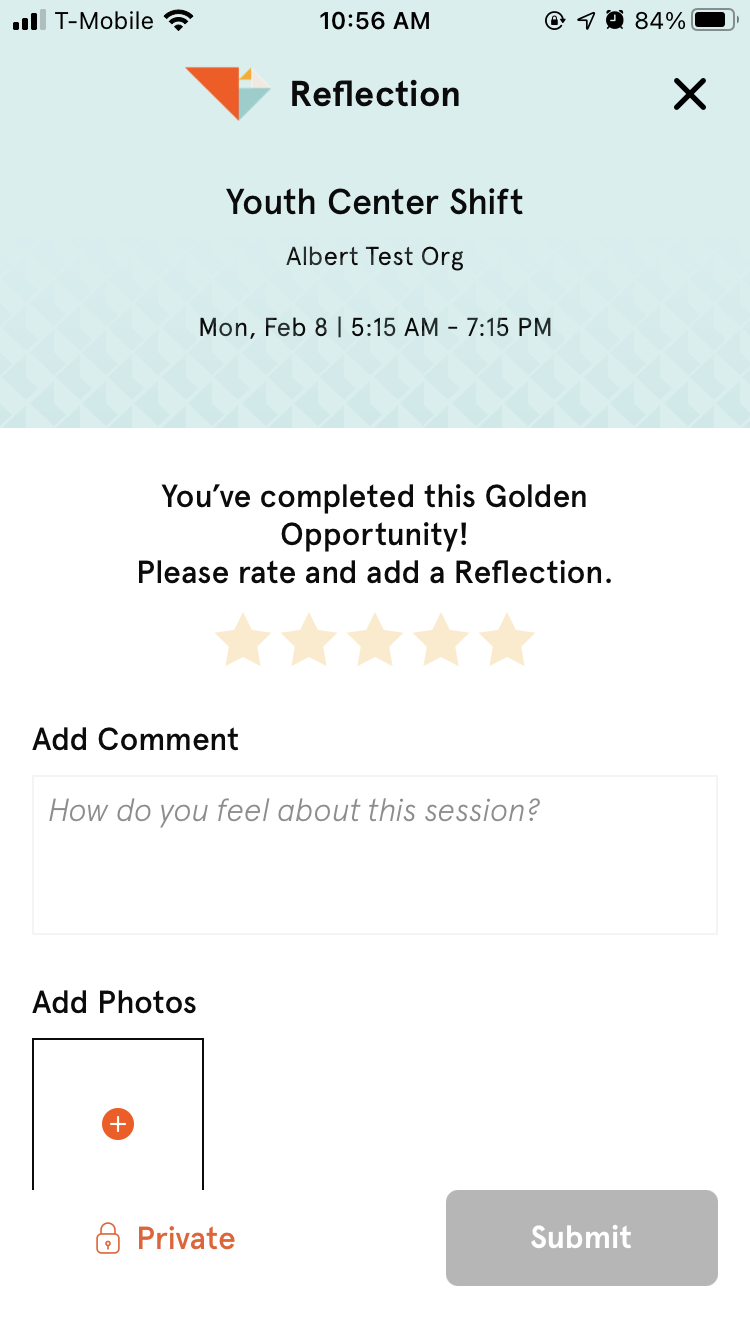Rate five stars with last star
Viewport: 750px width, 1334px height.
click(x=508, y=640)
